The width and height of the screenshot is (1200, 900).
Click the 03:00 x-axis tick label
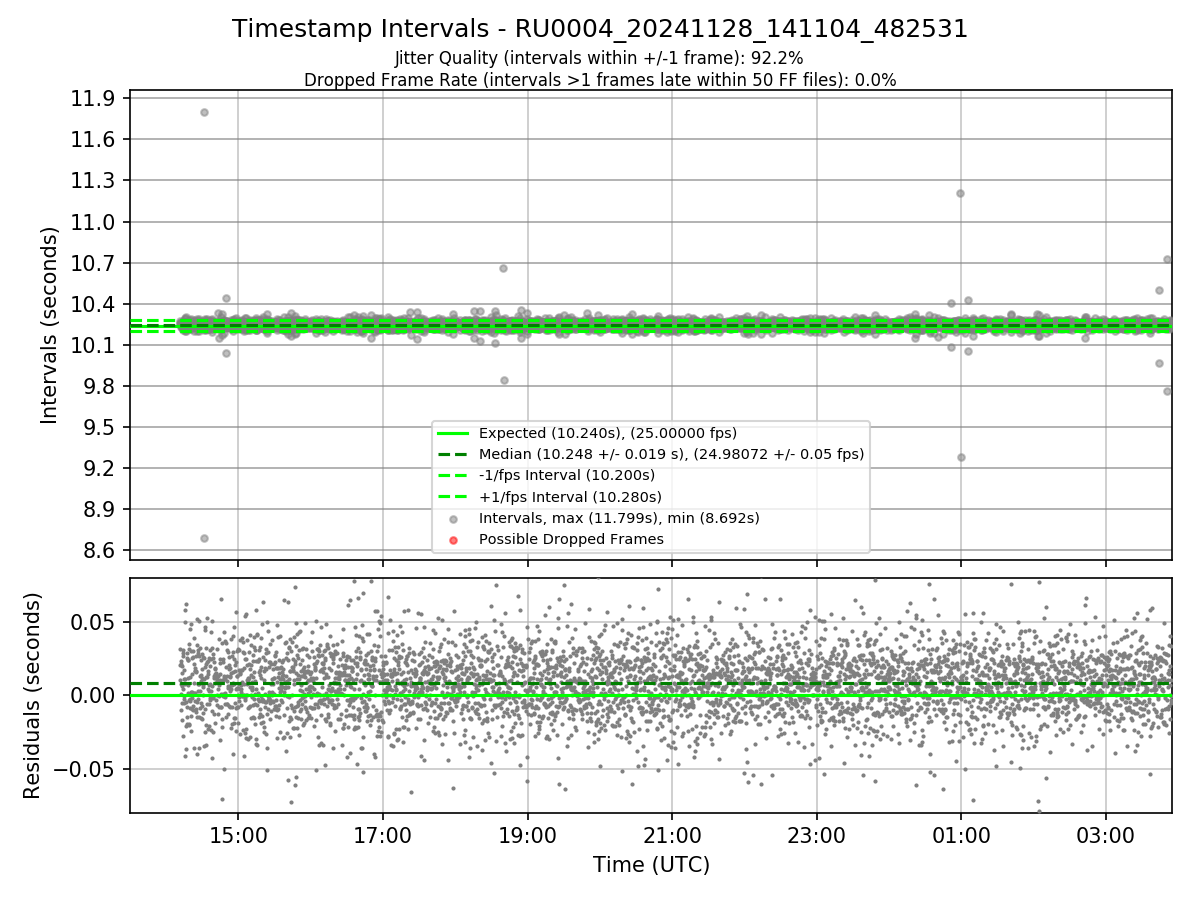click(x=1106, y=834)
